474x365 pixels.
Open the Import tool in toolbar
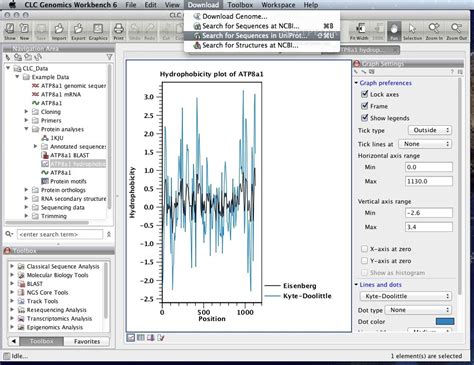pyautogui.click(x=59, y=31)
